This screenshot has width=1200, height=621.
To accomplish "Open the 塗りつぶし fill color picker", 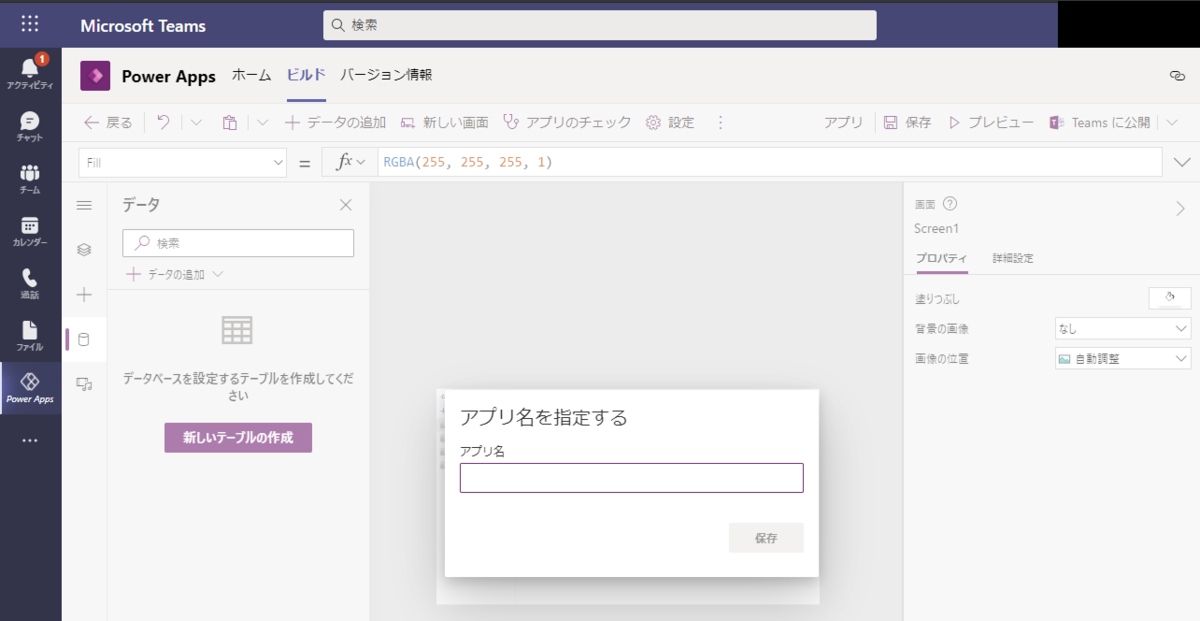I will click(1169, 297).
